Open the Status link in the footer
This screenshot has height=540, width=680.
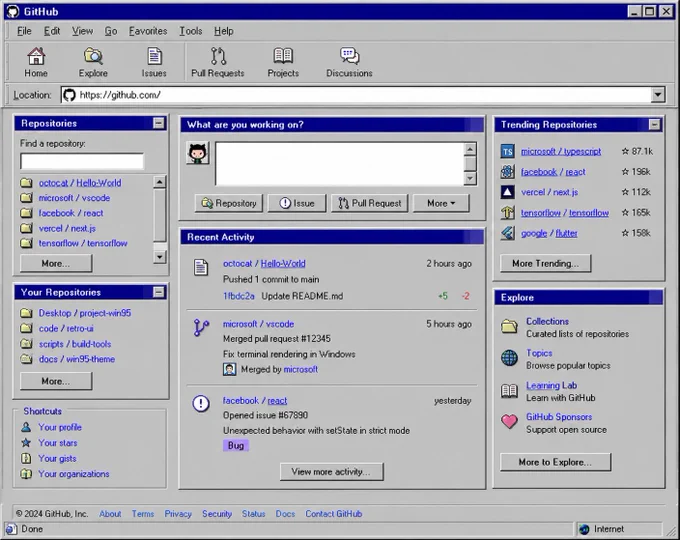point(253,514)
